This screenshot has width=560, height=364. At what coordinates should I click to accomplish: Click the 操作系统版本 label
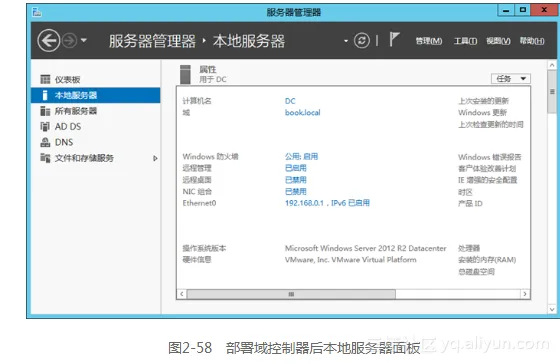click(204, 248)
